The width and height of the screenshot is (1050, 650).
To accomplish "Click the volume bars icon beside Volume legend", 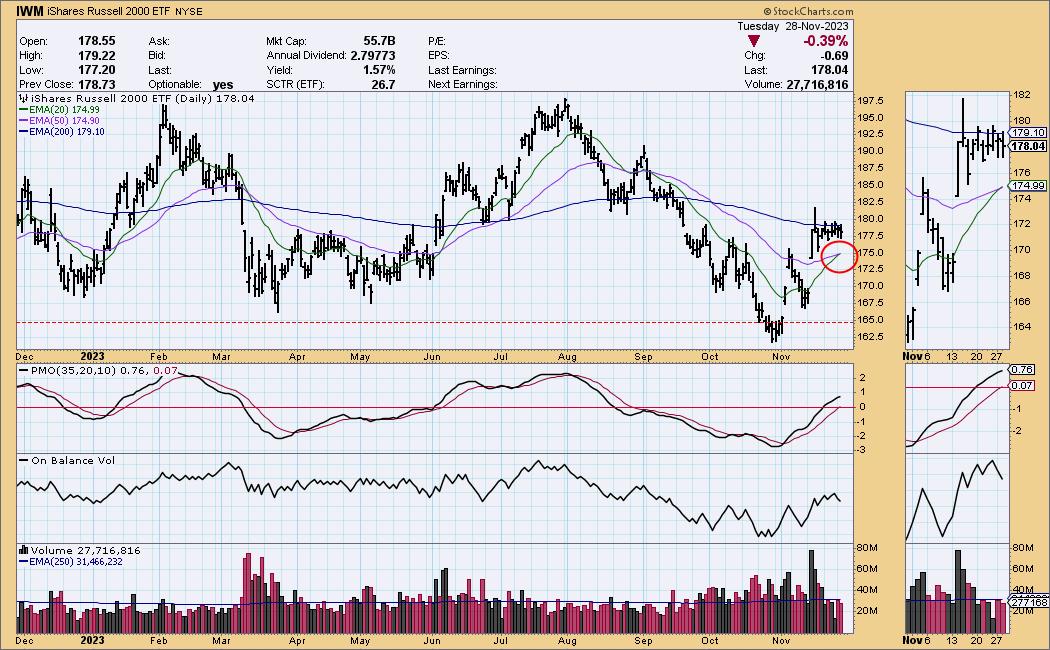I will click(x=23, y=550).
